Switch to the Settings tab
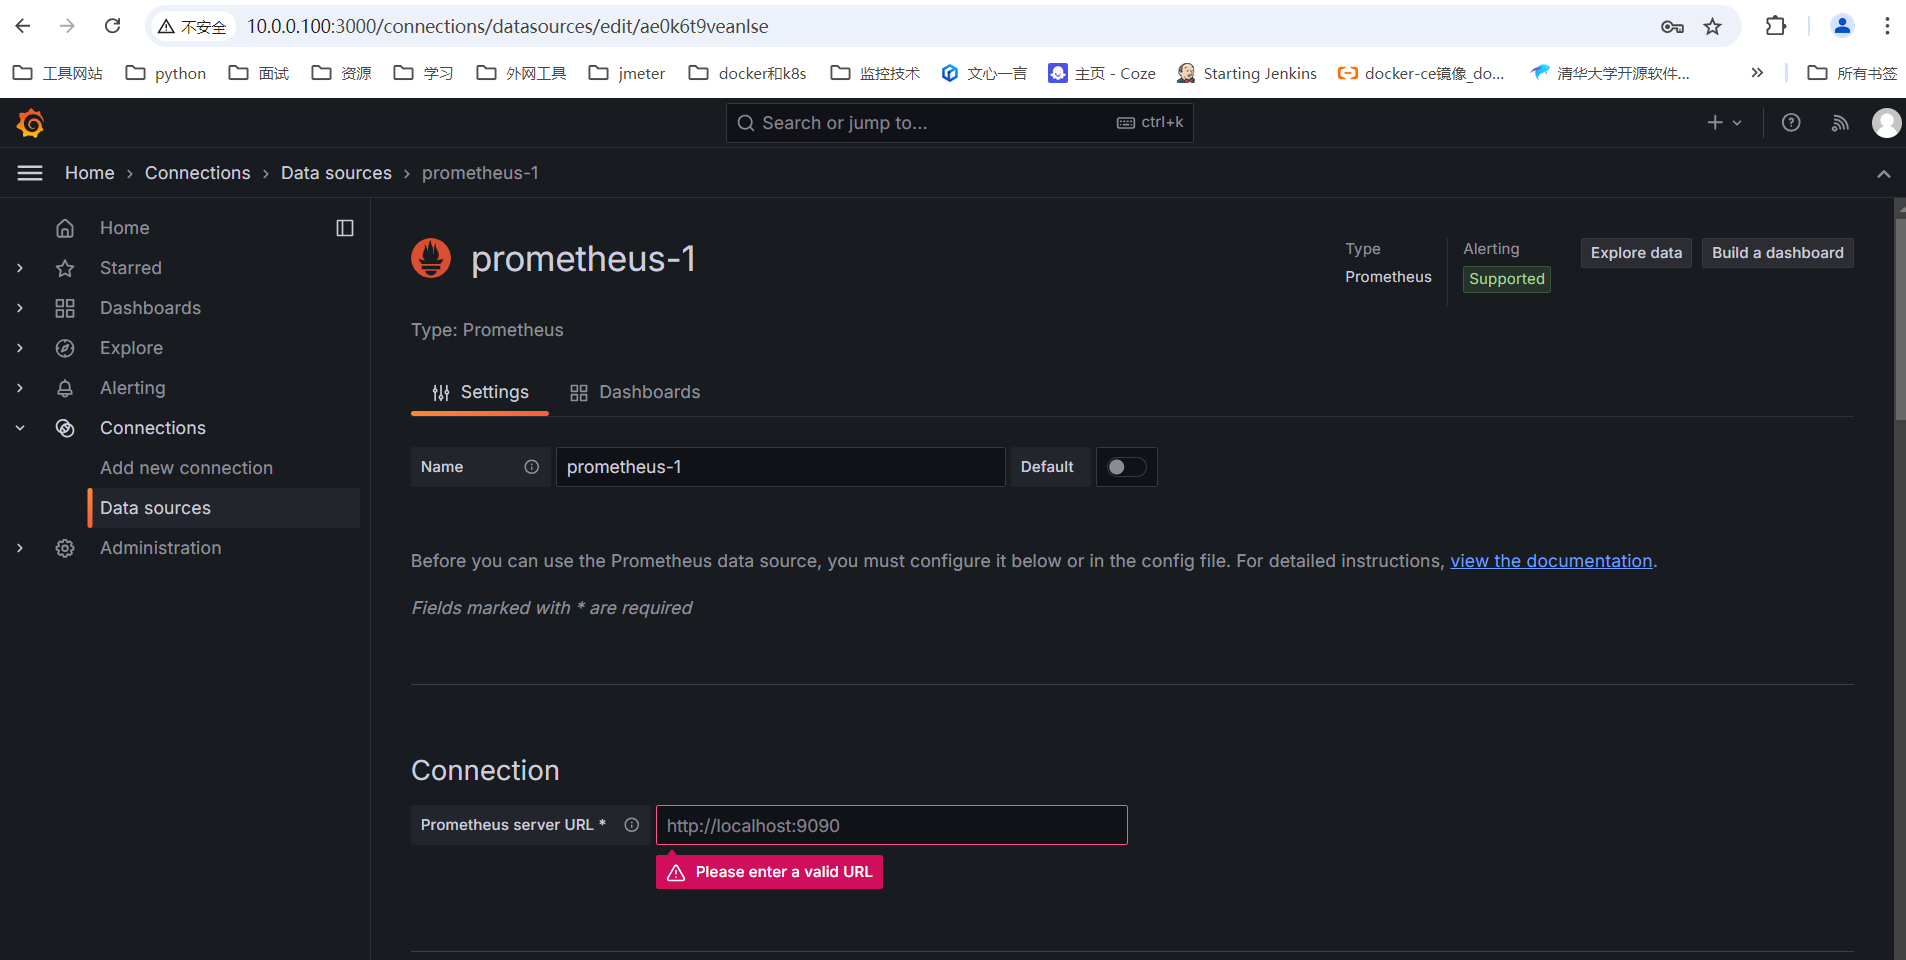 pyautogui.click(x=480, y=392)
